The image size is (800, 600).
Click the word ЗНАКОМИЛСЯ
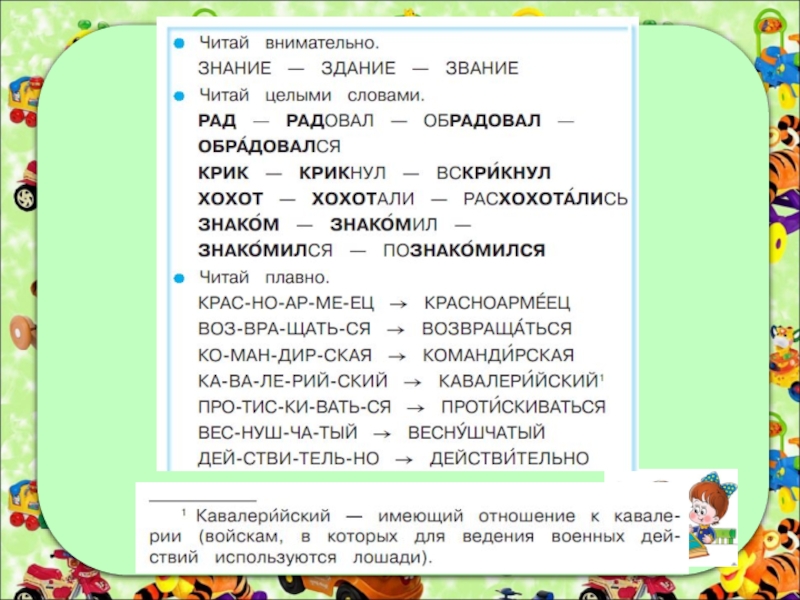[x=265, y=250]
